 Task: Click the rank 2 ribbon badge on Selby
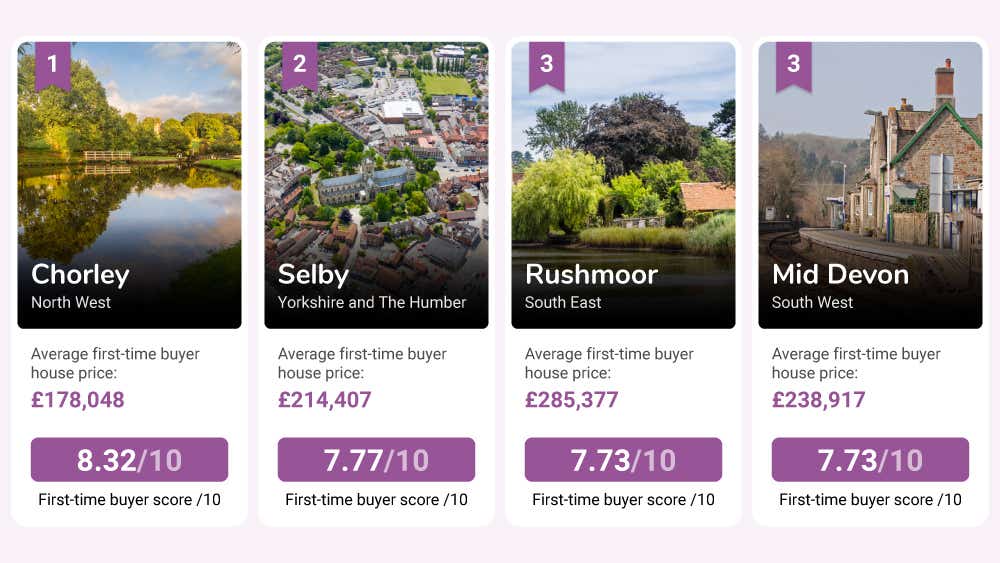point(300,66)
